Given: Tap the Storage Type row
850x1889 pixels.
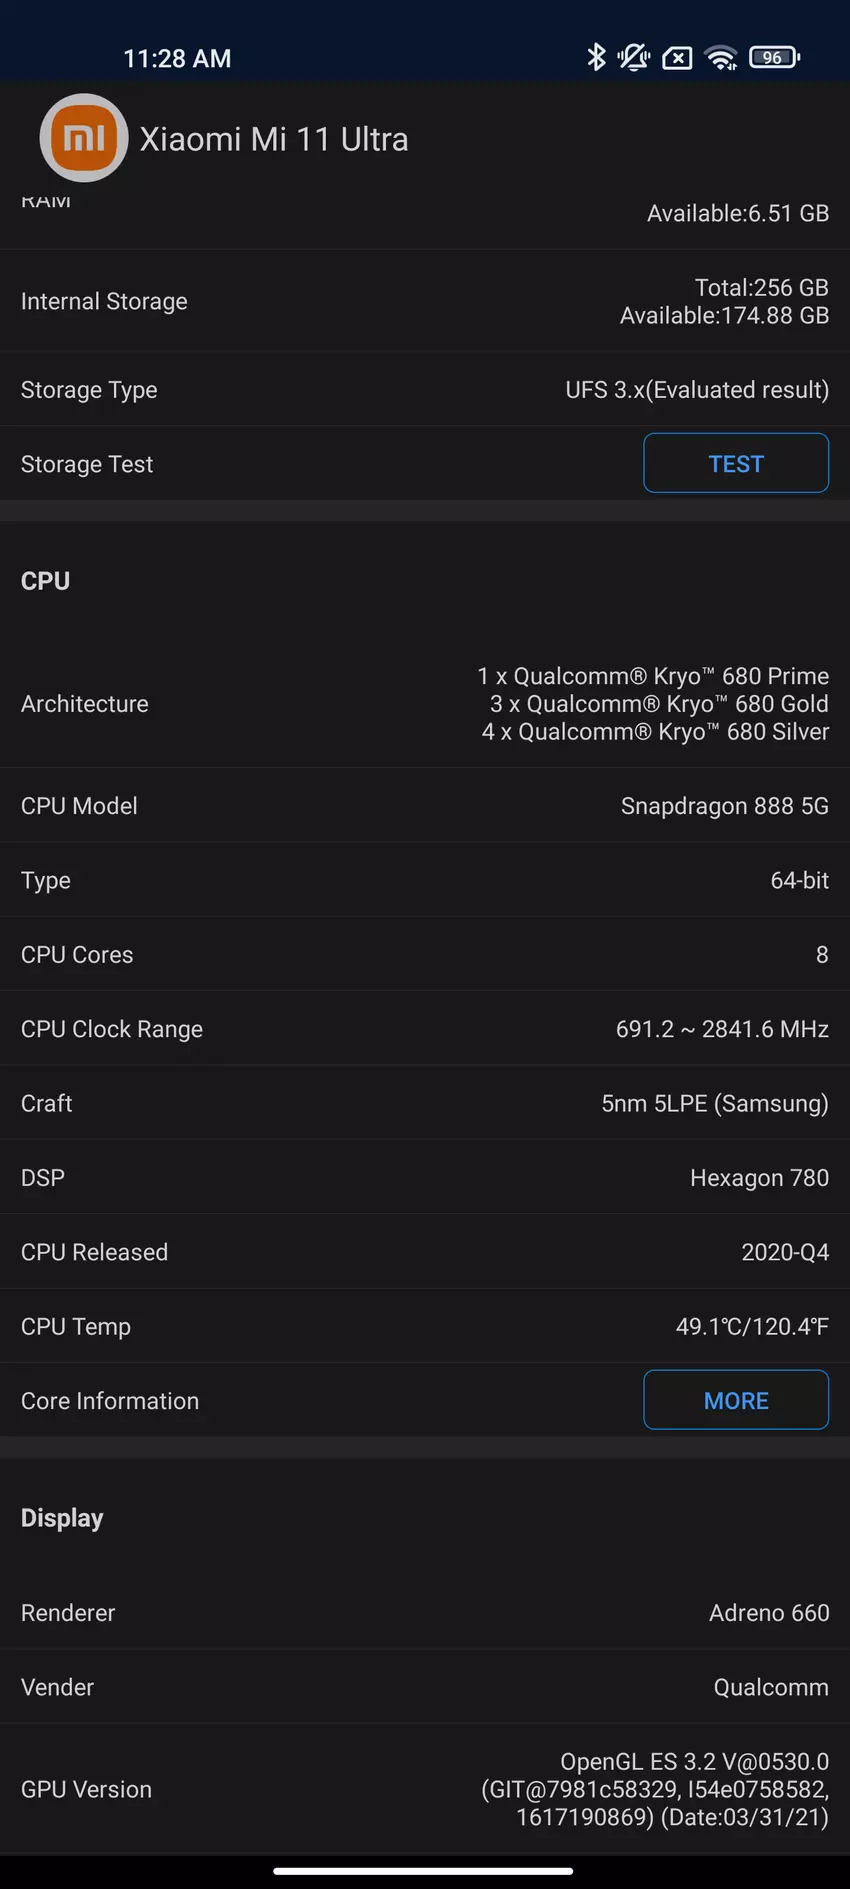Looking at the screenshot, I should pyautogui.click(x=425, y=390).
